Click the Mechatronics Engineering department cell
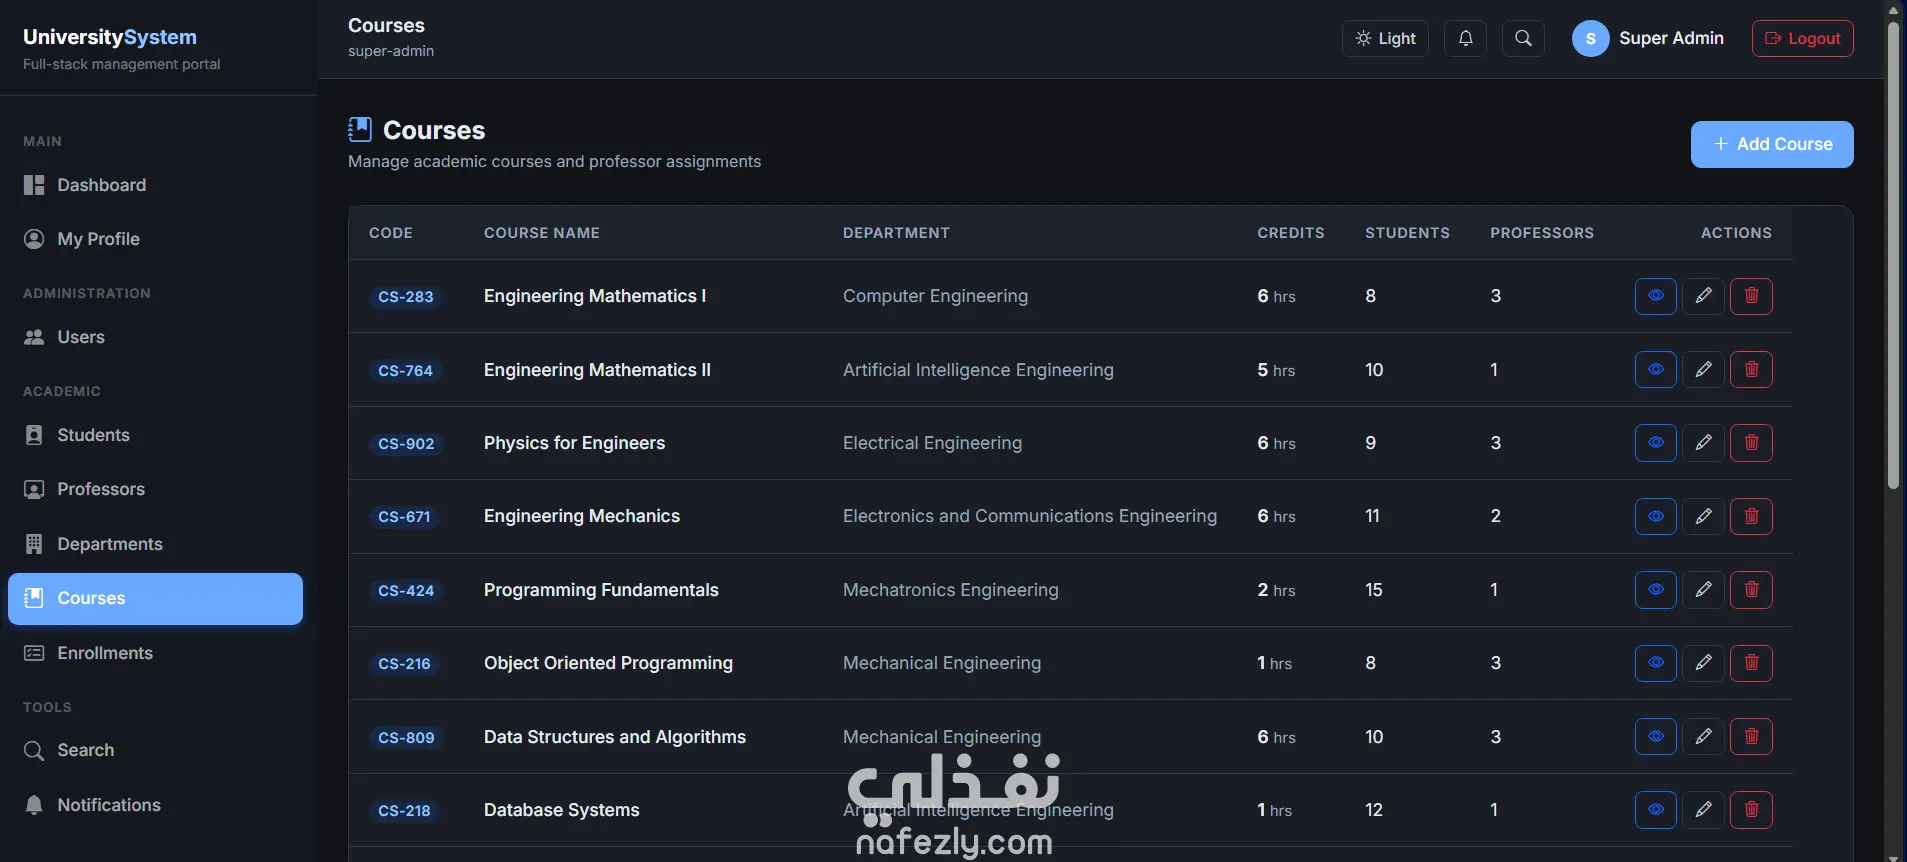 coord(950,590)
